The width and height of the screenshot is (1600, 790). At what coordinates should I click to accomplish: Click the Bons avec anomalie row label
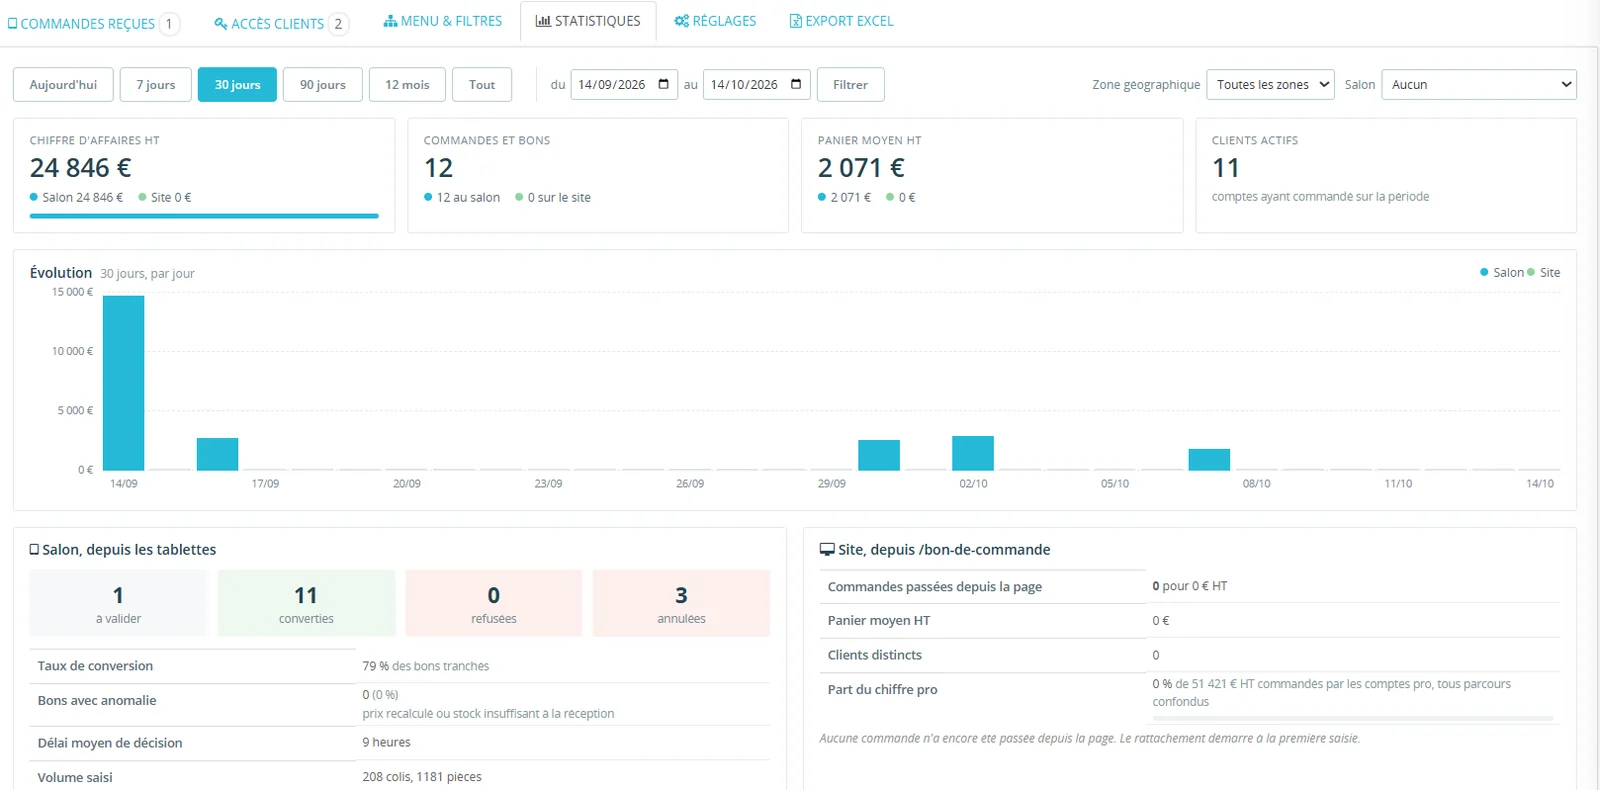97,701
